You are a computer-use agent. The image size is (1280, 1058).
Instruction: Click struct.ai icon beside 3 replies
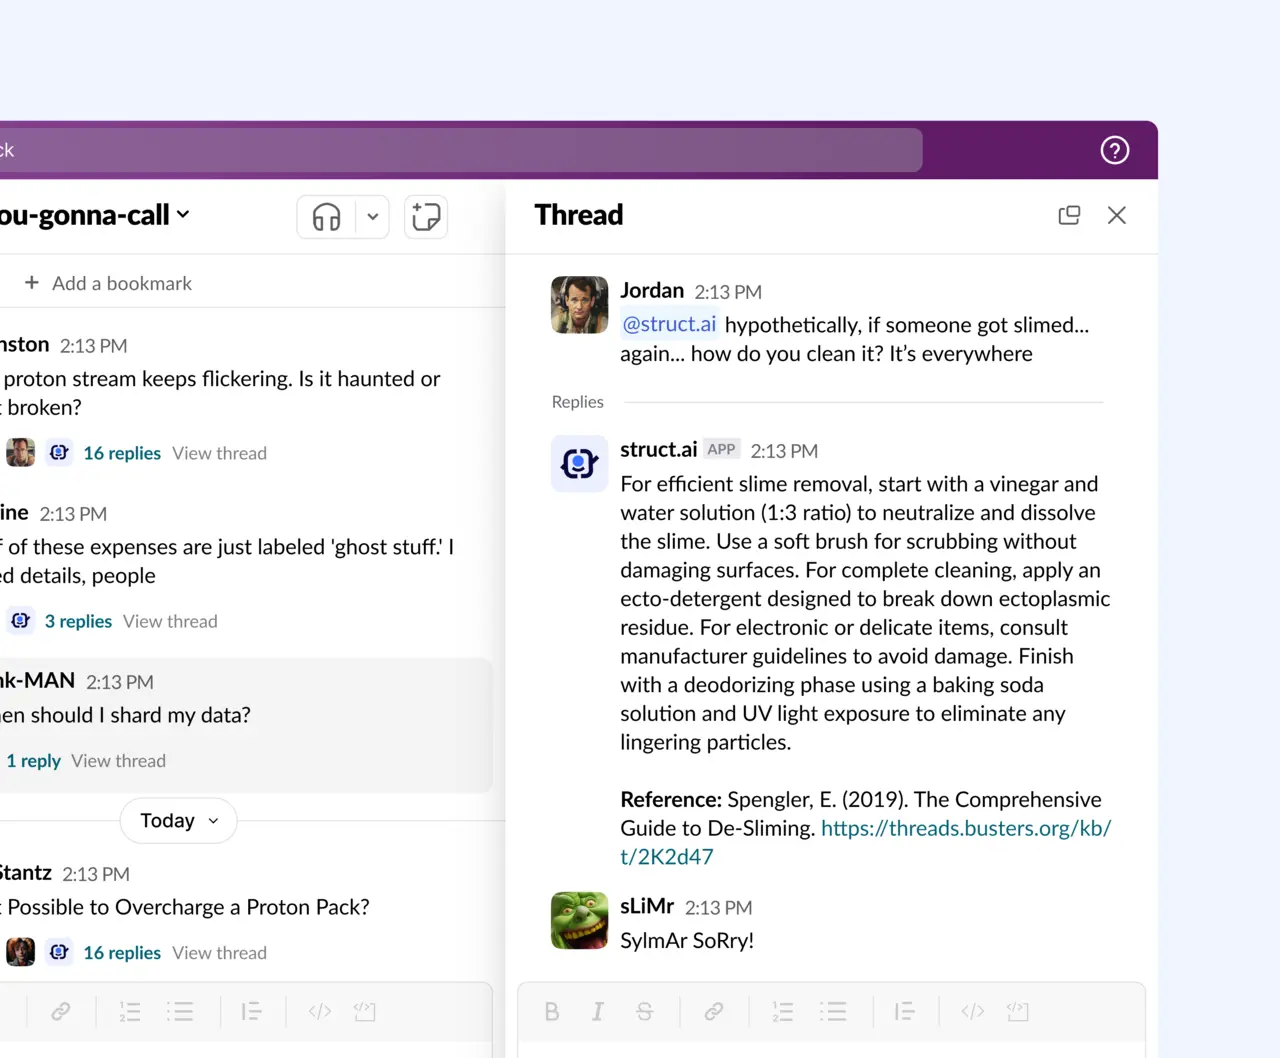(x=20, y=621)
